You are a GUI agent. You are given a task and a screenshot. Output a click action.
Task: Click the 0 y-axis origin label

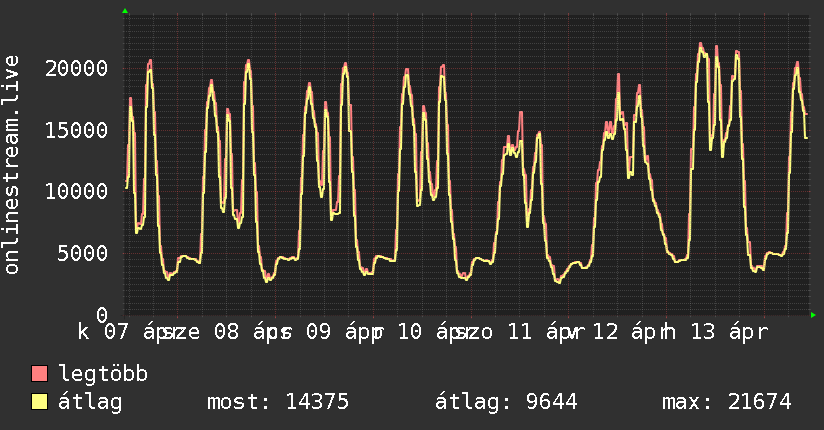[x=101, y=314]
